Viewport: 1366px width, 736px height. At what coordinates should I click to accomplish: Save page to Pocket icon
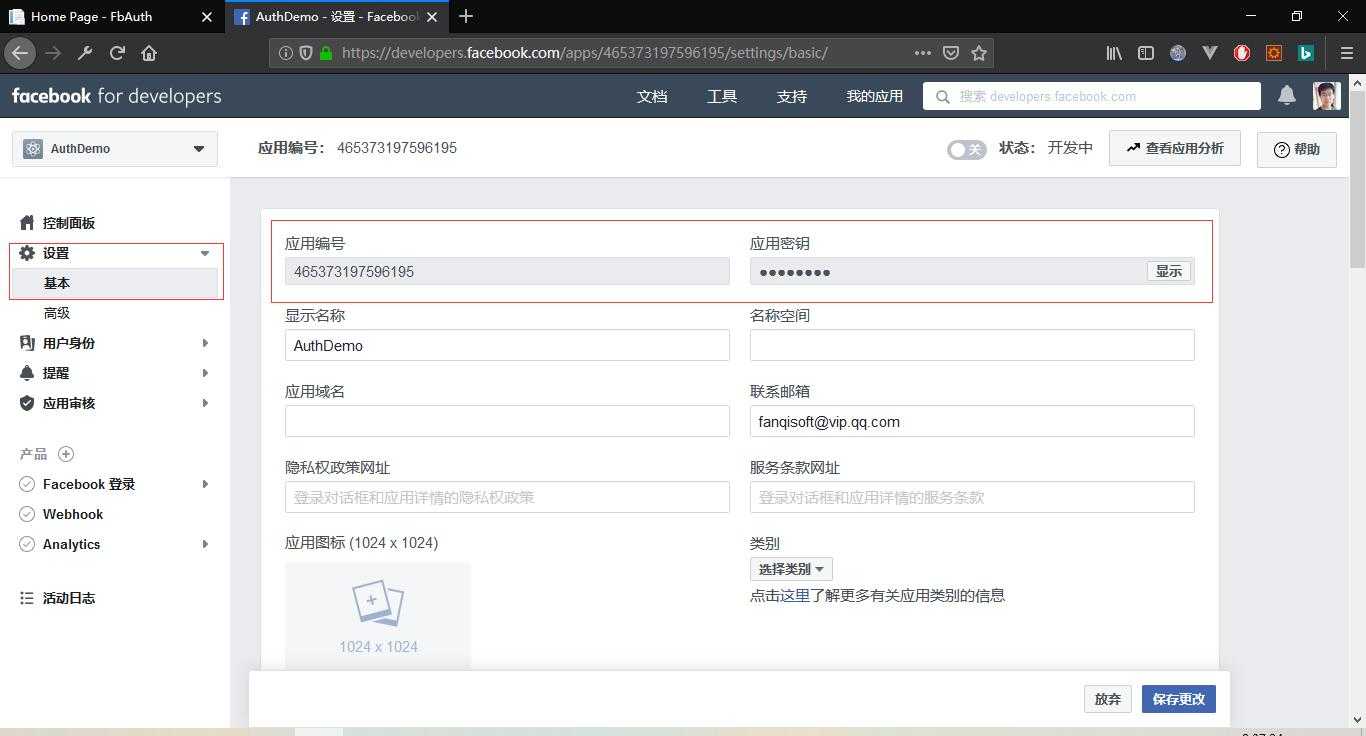coord(951,53)
